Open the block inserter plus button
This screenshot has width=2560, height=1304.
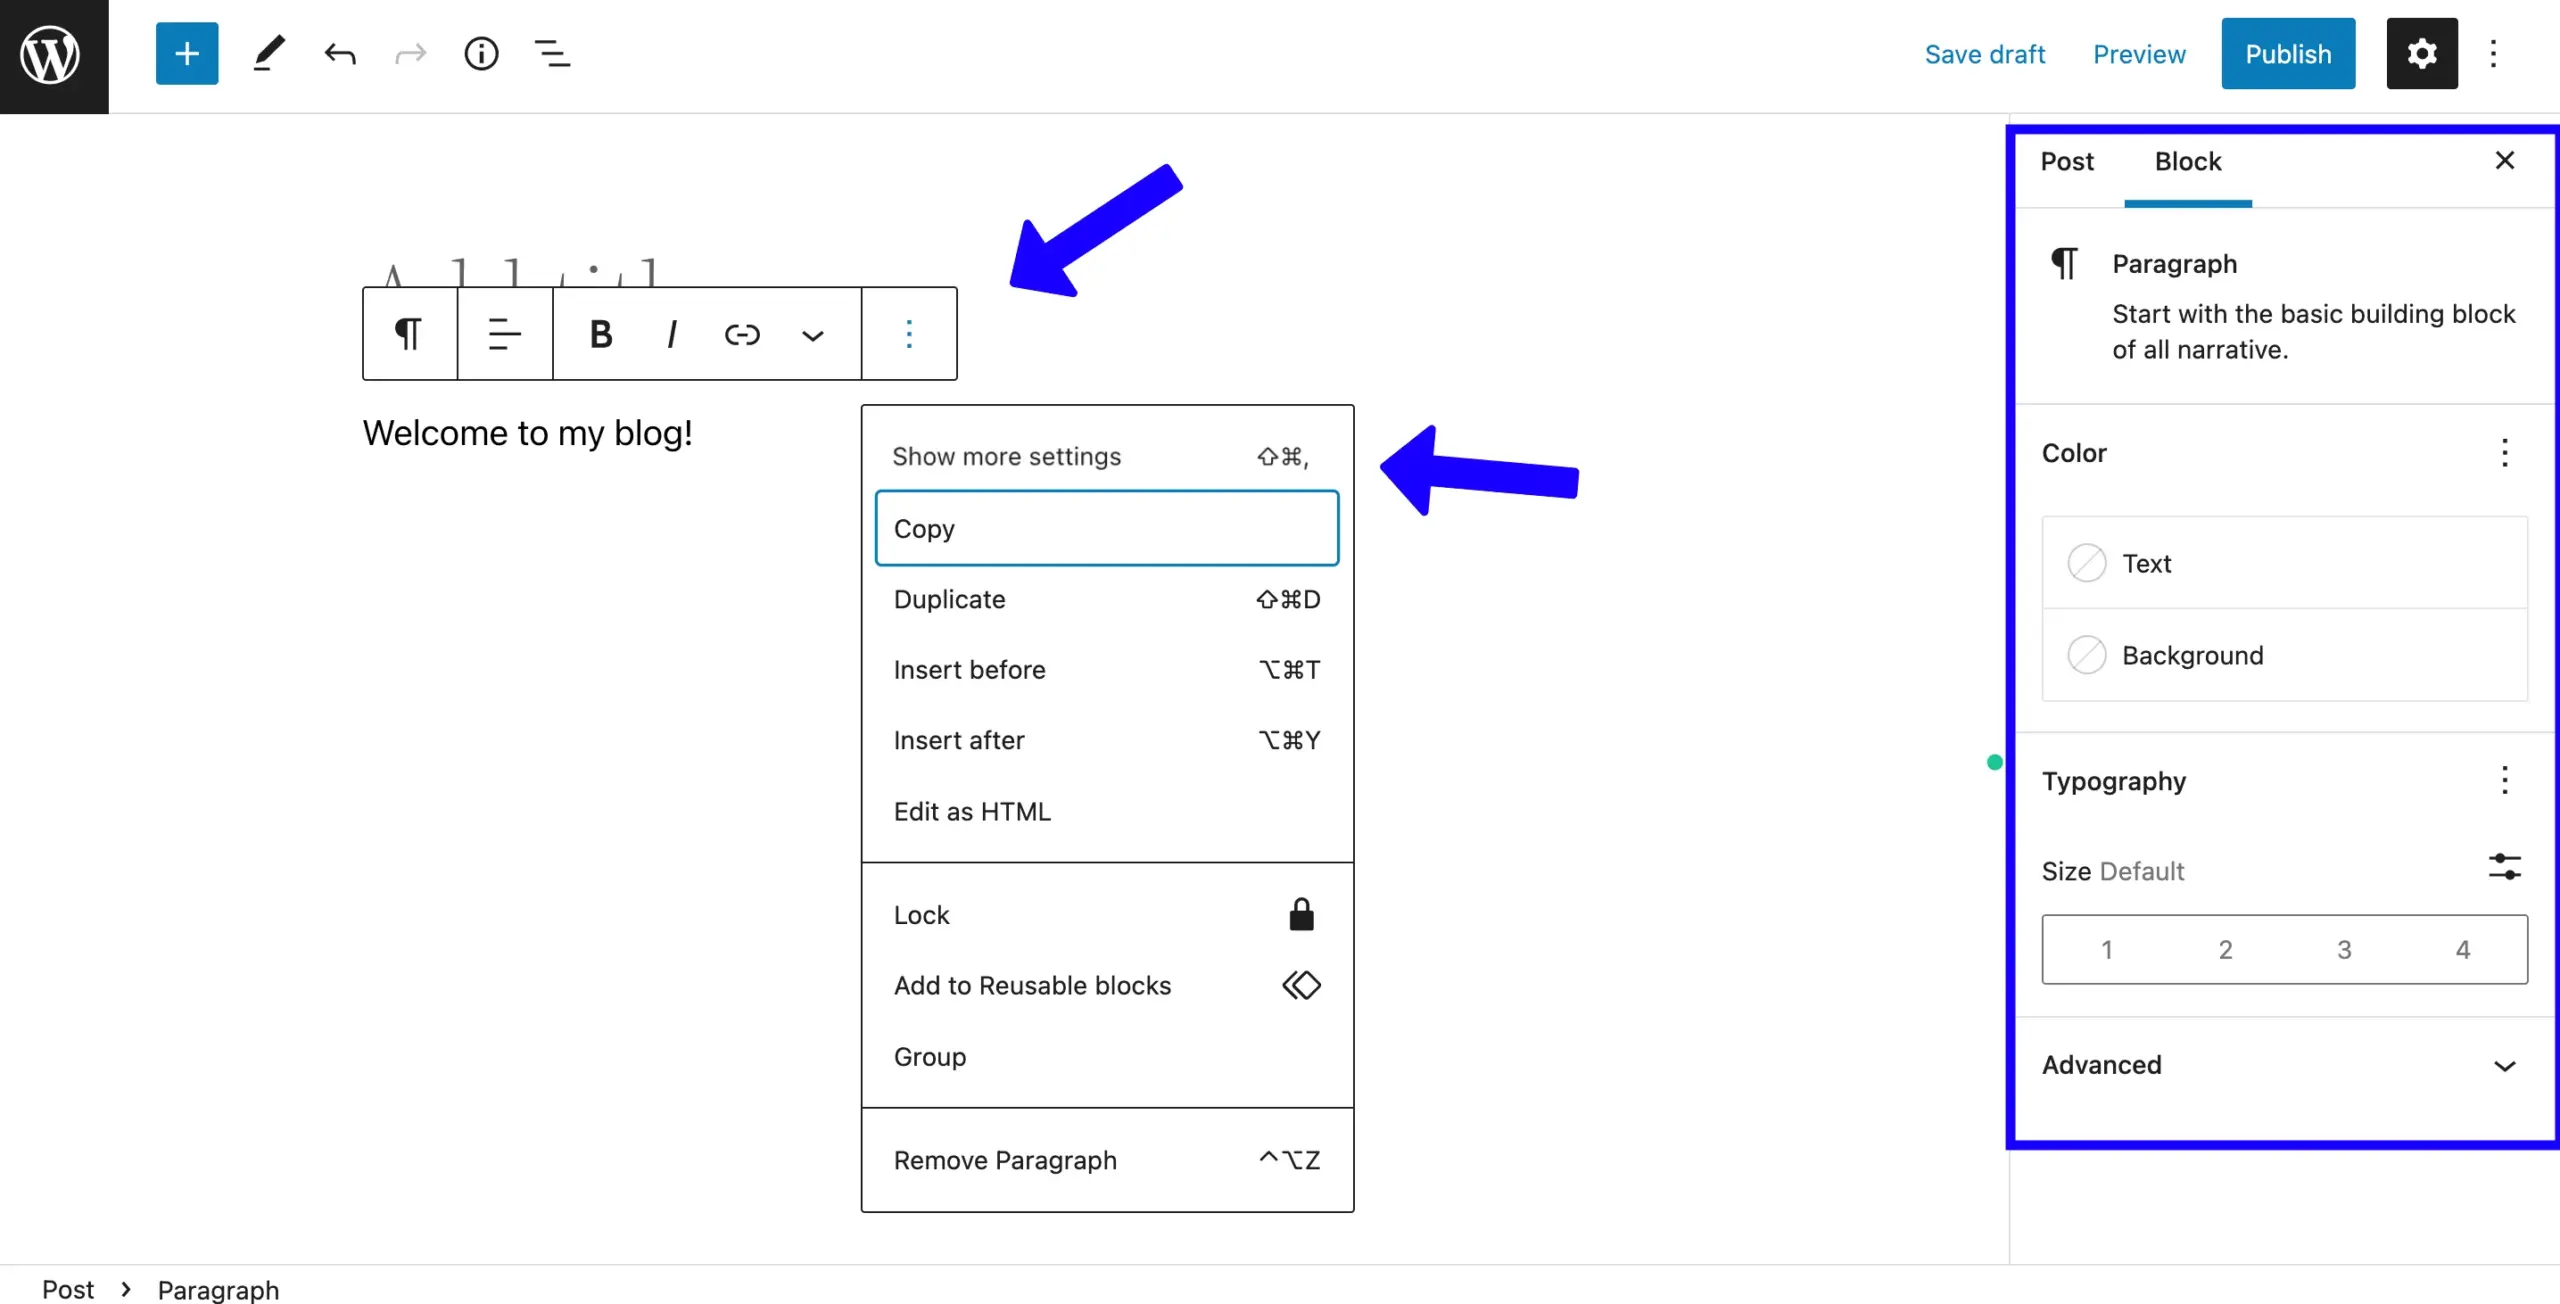pos(187,53)
